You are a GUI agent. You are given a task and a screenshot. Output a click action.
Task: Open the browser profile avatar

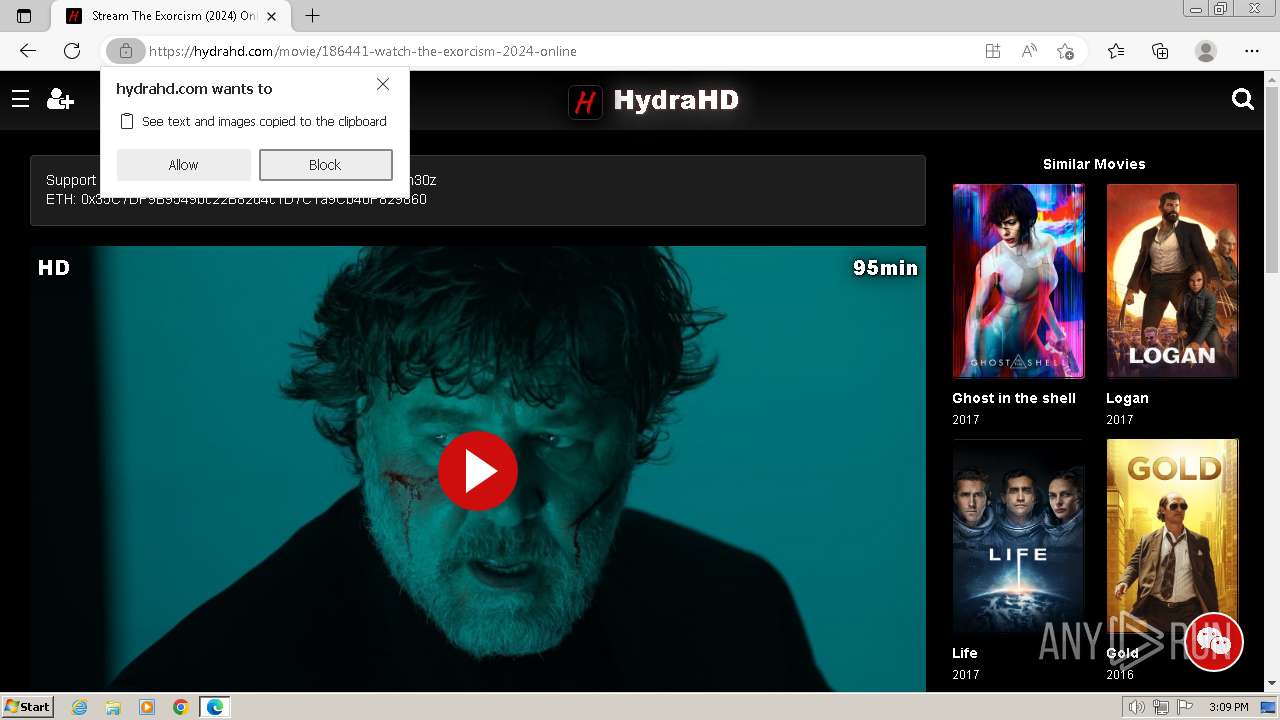[x=1206, y=51]
